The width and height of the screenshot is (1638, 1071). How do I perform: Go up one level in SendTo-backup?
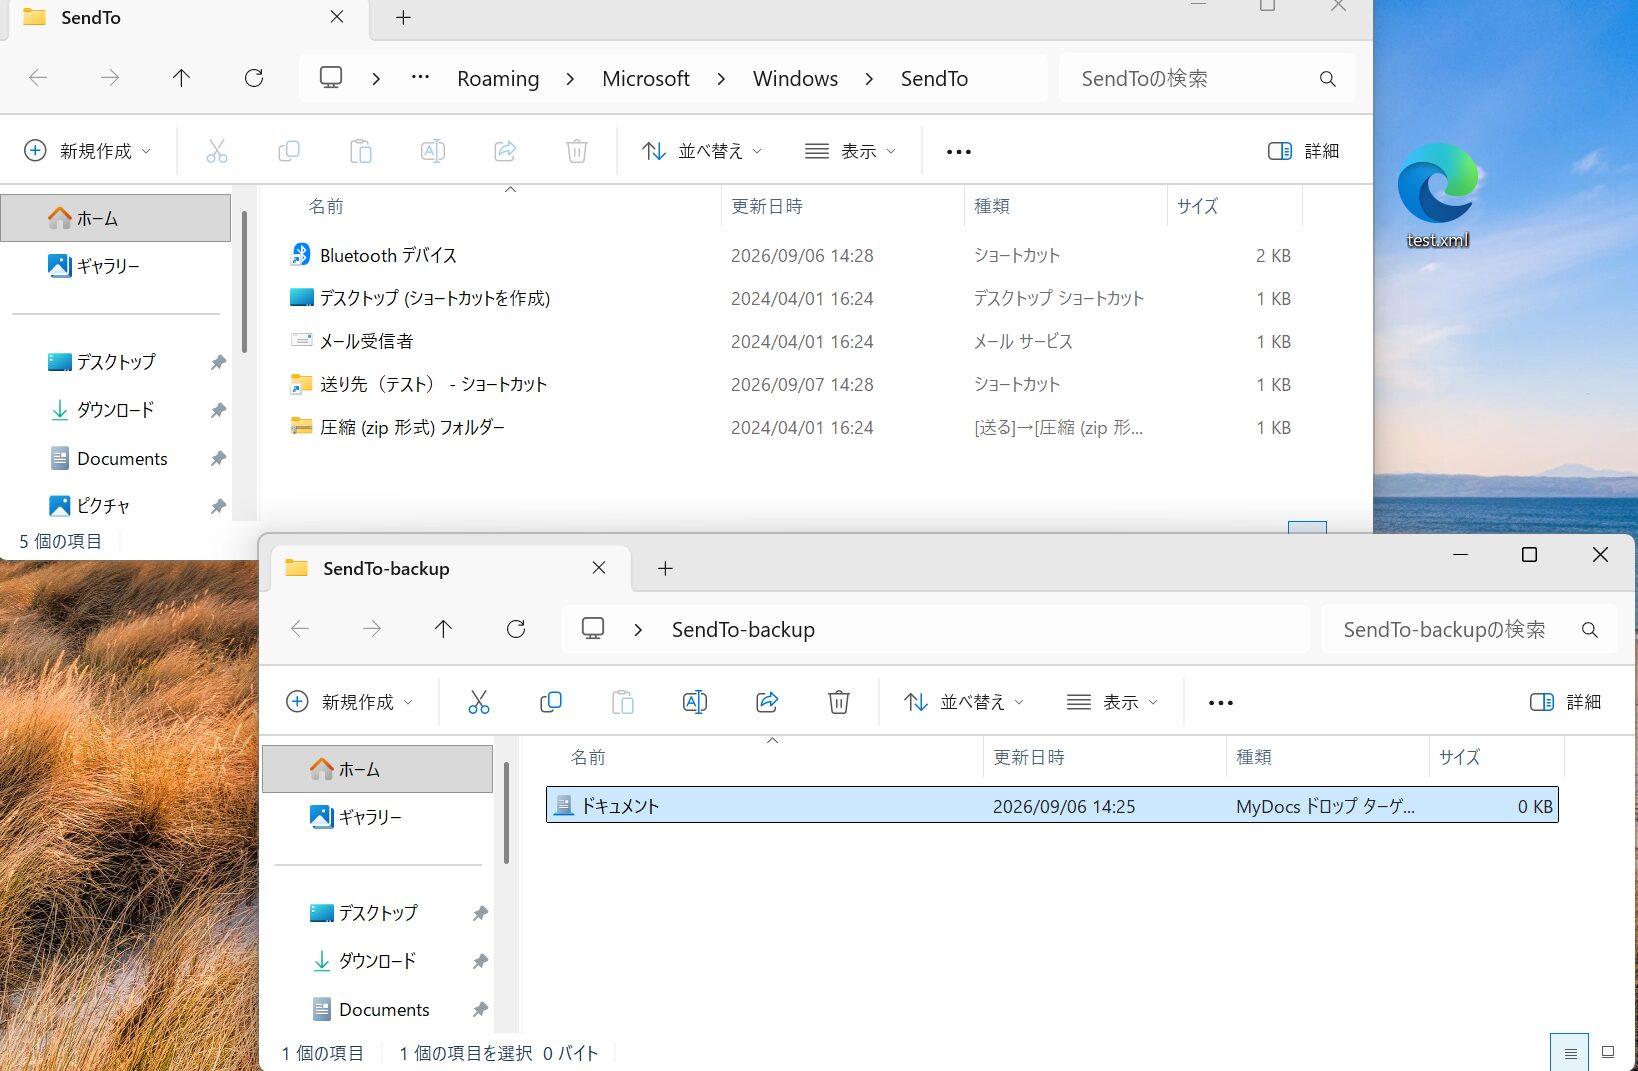pyautogui.click(x=444, y=629)
